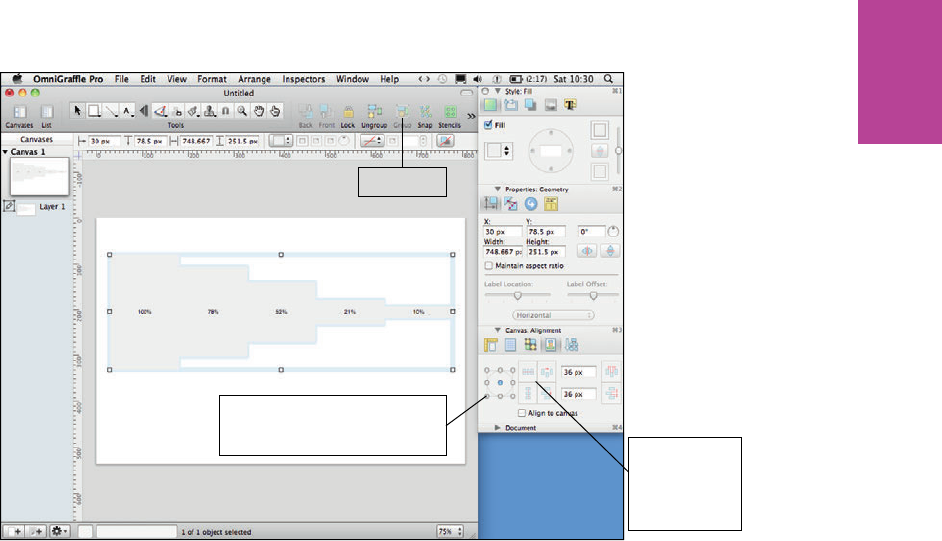The width and height of the screenshot is (942, 541).
Task: Select the Canvas 1 thumbnail
Action: click(40, 177)
